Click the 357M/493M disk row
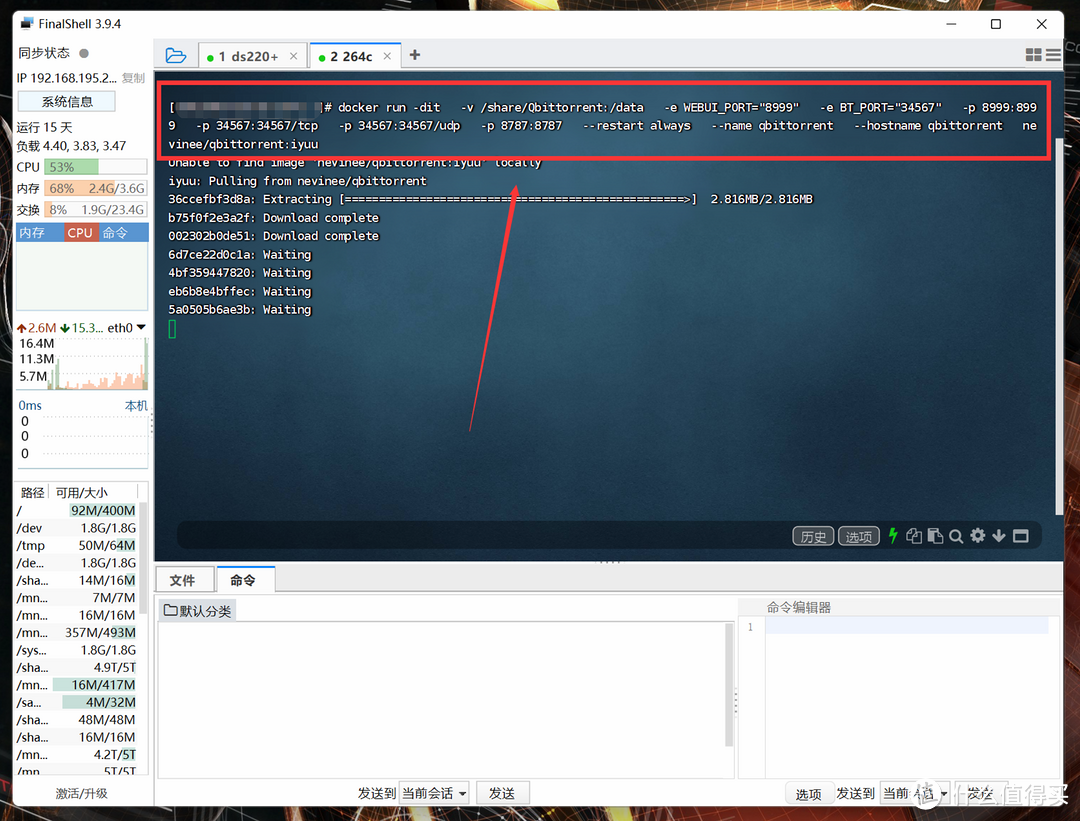 (77, 632)
